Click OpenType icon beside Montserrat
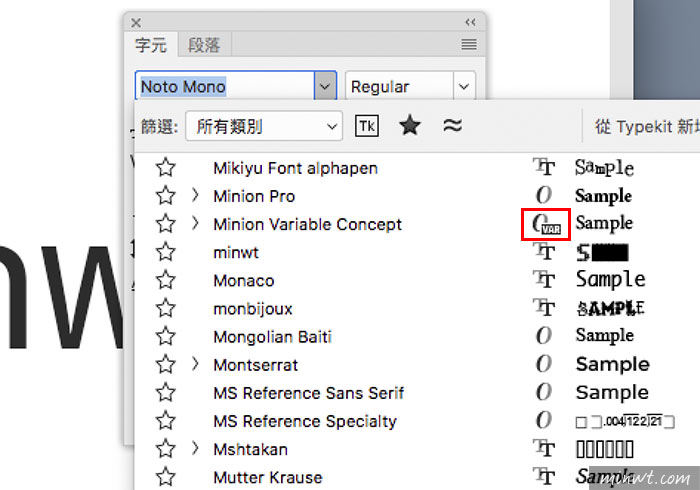 [544, 364]
